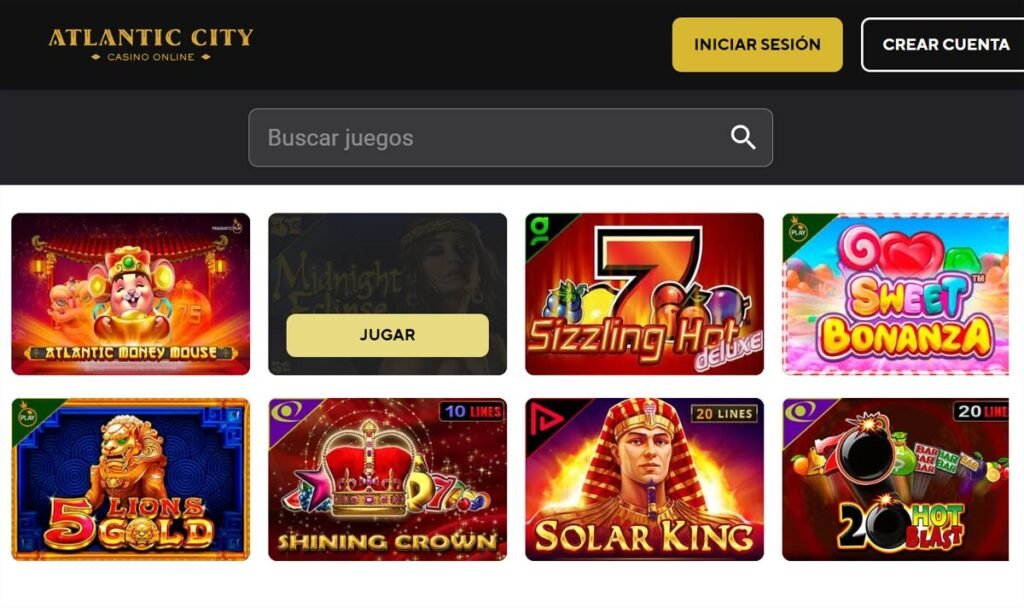1024x608 pixels.
Task: Focus the Buscar juegos search field
Action: (511, 138)
